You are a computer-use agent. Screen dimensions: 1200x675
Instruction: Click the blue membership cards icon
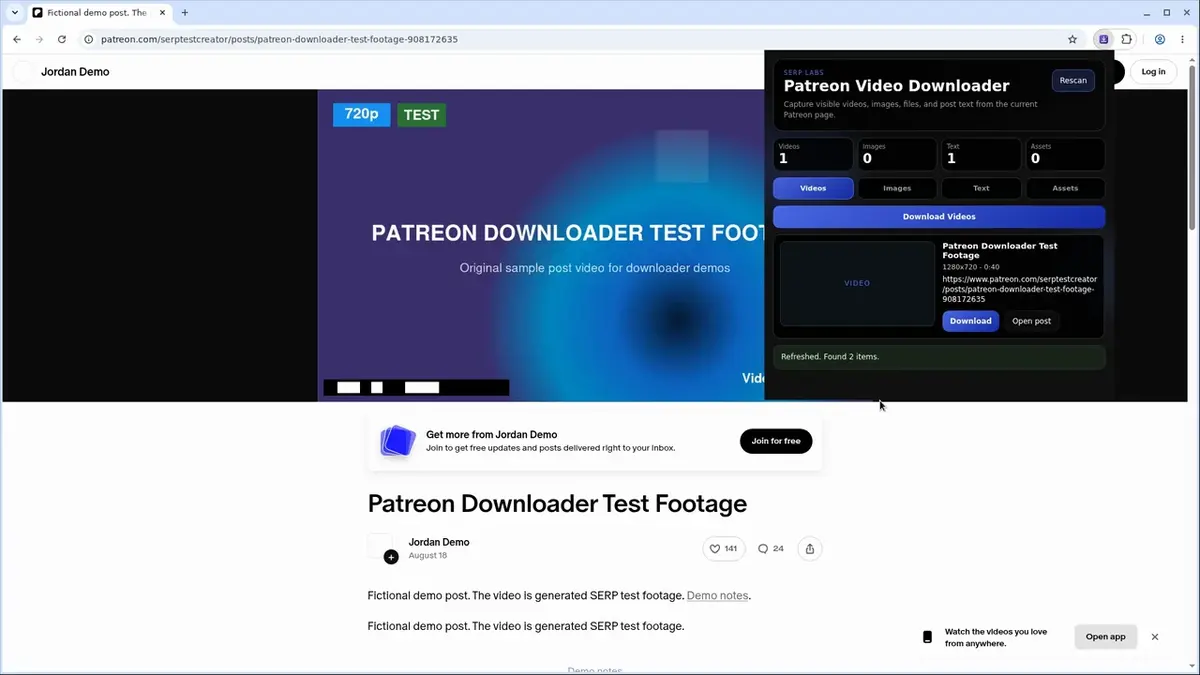coord(397,441)
